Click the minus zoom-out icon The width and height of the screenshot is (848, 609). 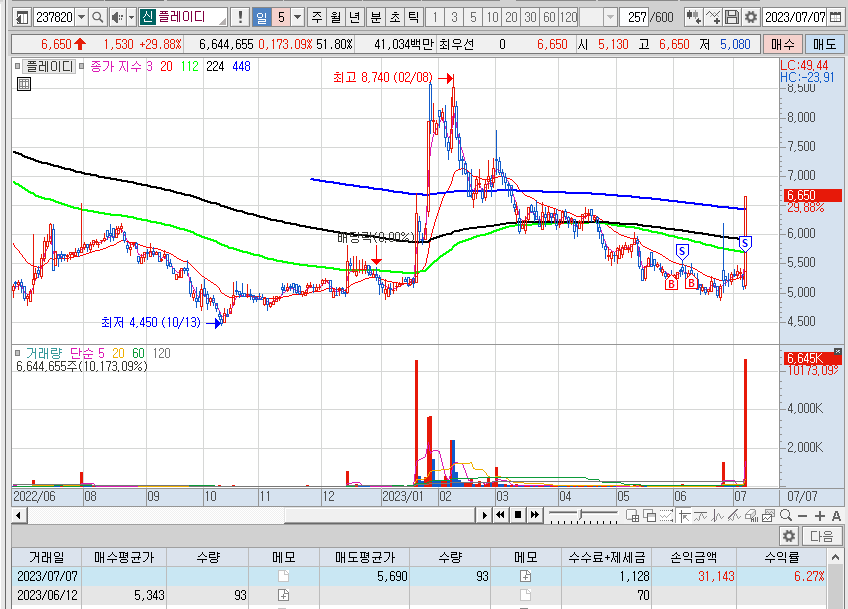tap(803, 515)
